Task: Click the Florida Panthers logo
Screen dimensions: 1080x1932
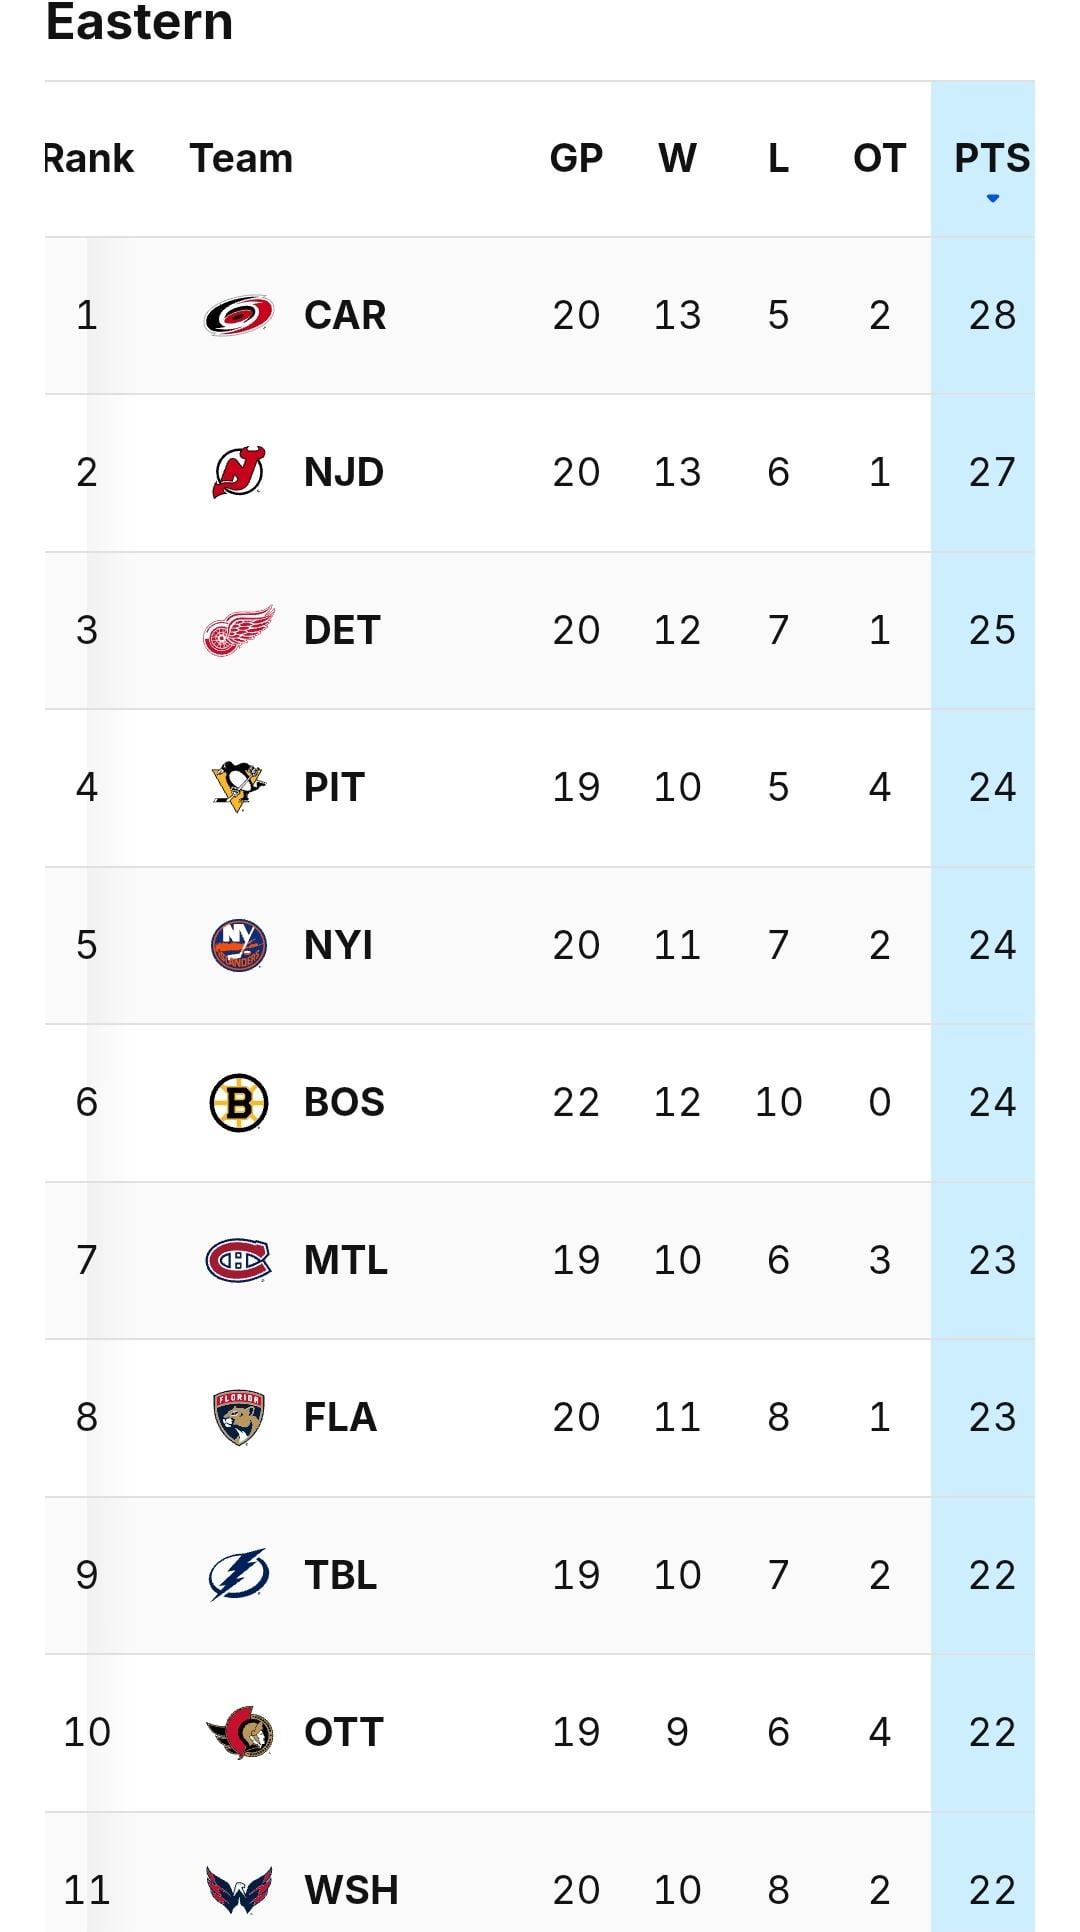Action: click(239, 1417)
